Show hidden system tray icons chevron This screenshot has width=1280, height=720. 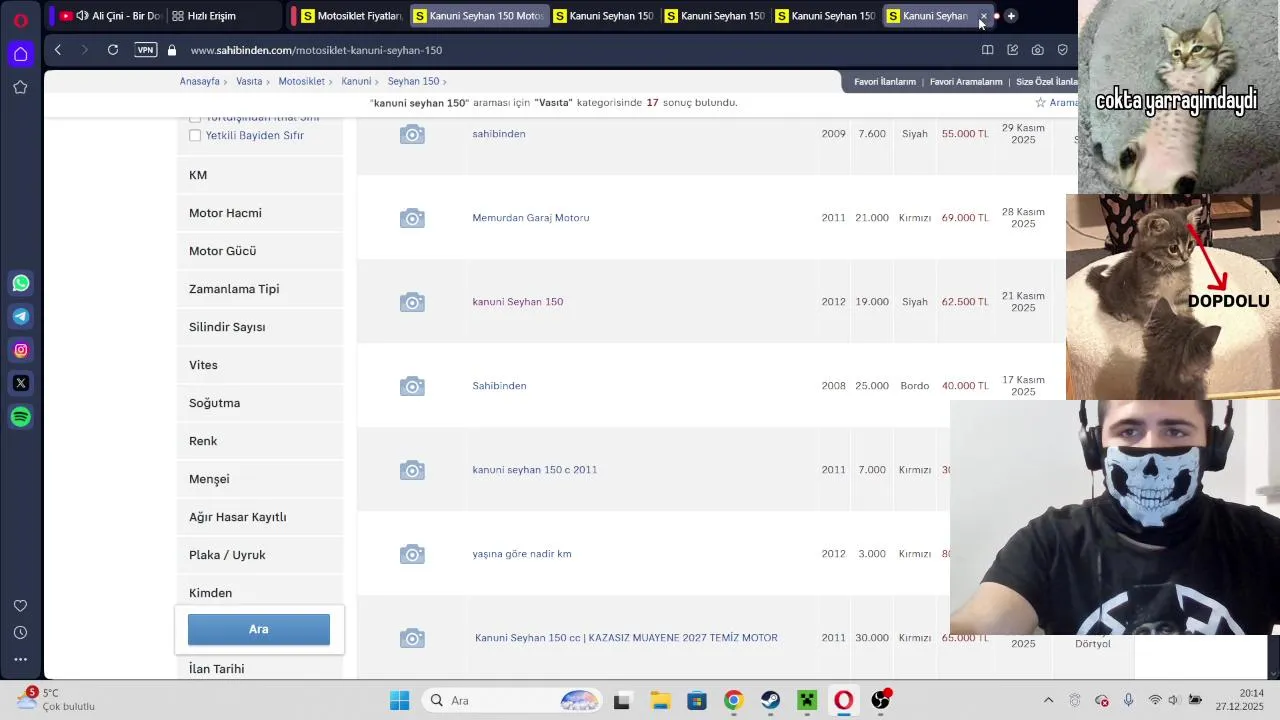pyautogui.click(x=1048, y=700)
